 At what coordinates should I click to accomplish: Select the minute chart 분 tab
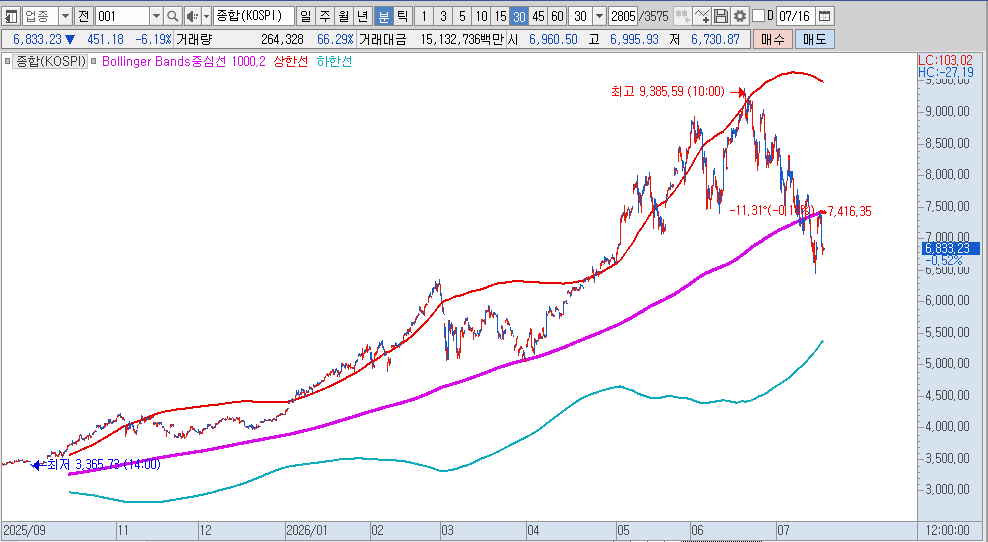coord(382,16)
